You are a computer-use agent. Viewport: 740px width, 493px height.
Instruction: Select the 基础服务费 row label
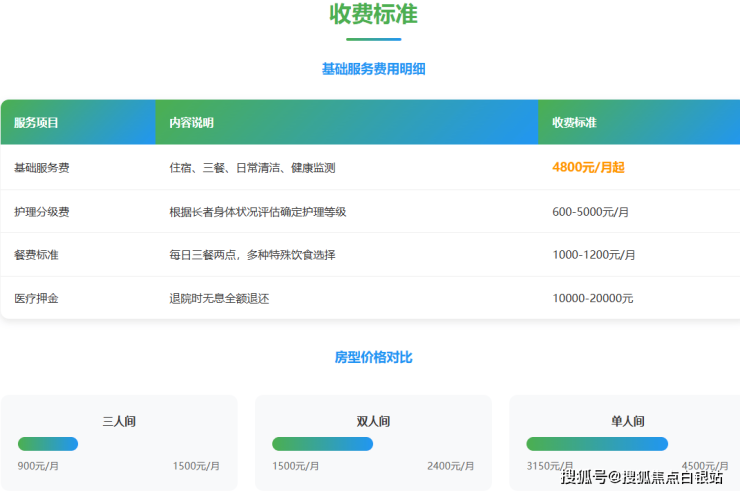[x=42, y=168]
